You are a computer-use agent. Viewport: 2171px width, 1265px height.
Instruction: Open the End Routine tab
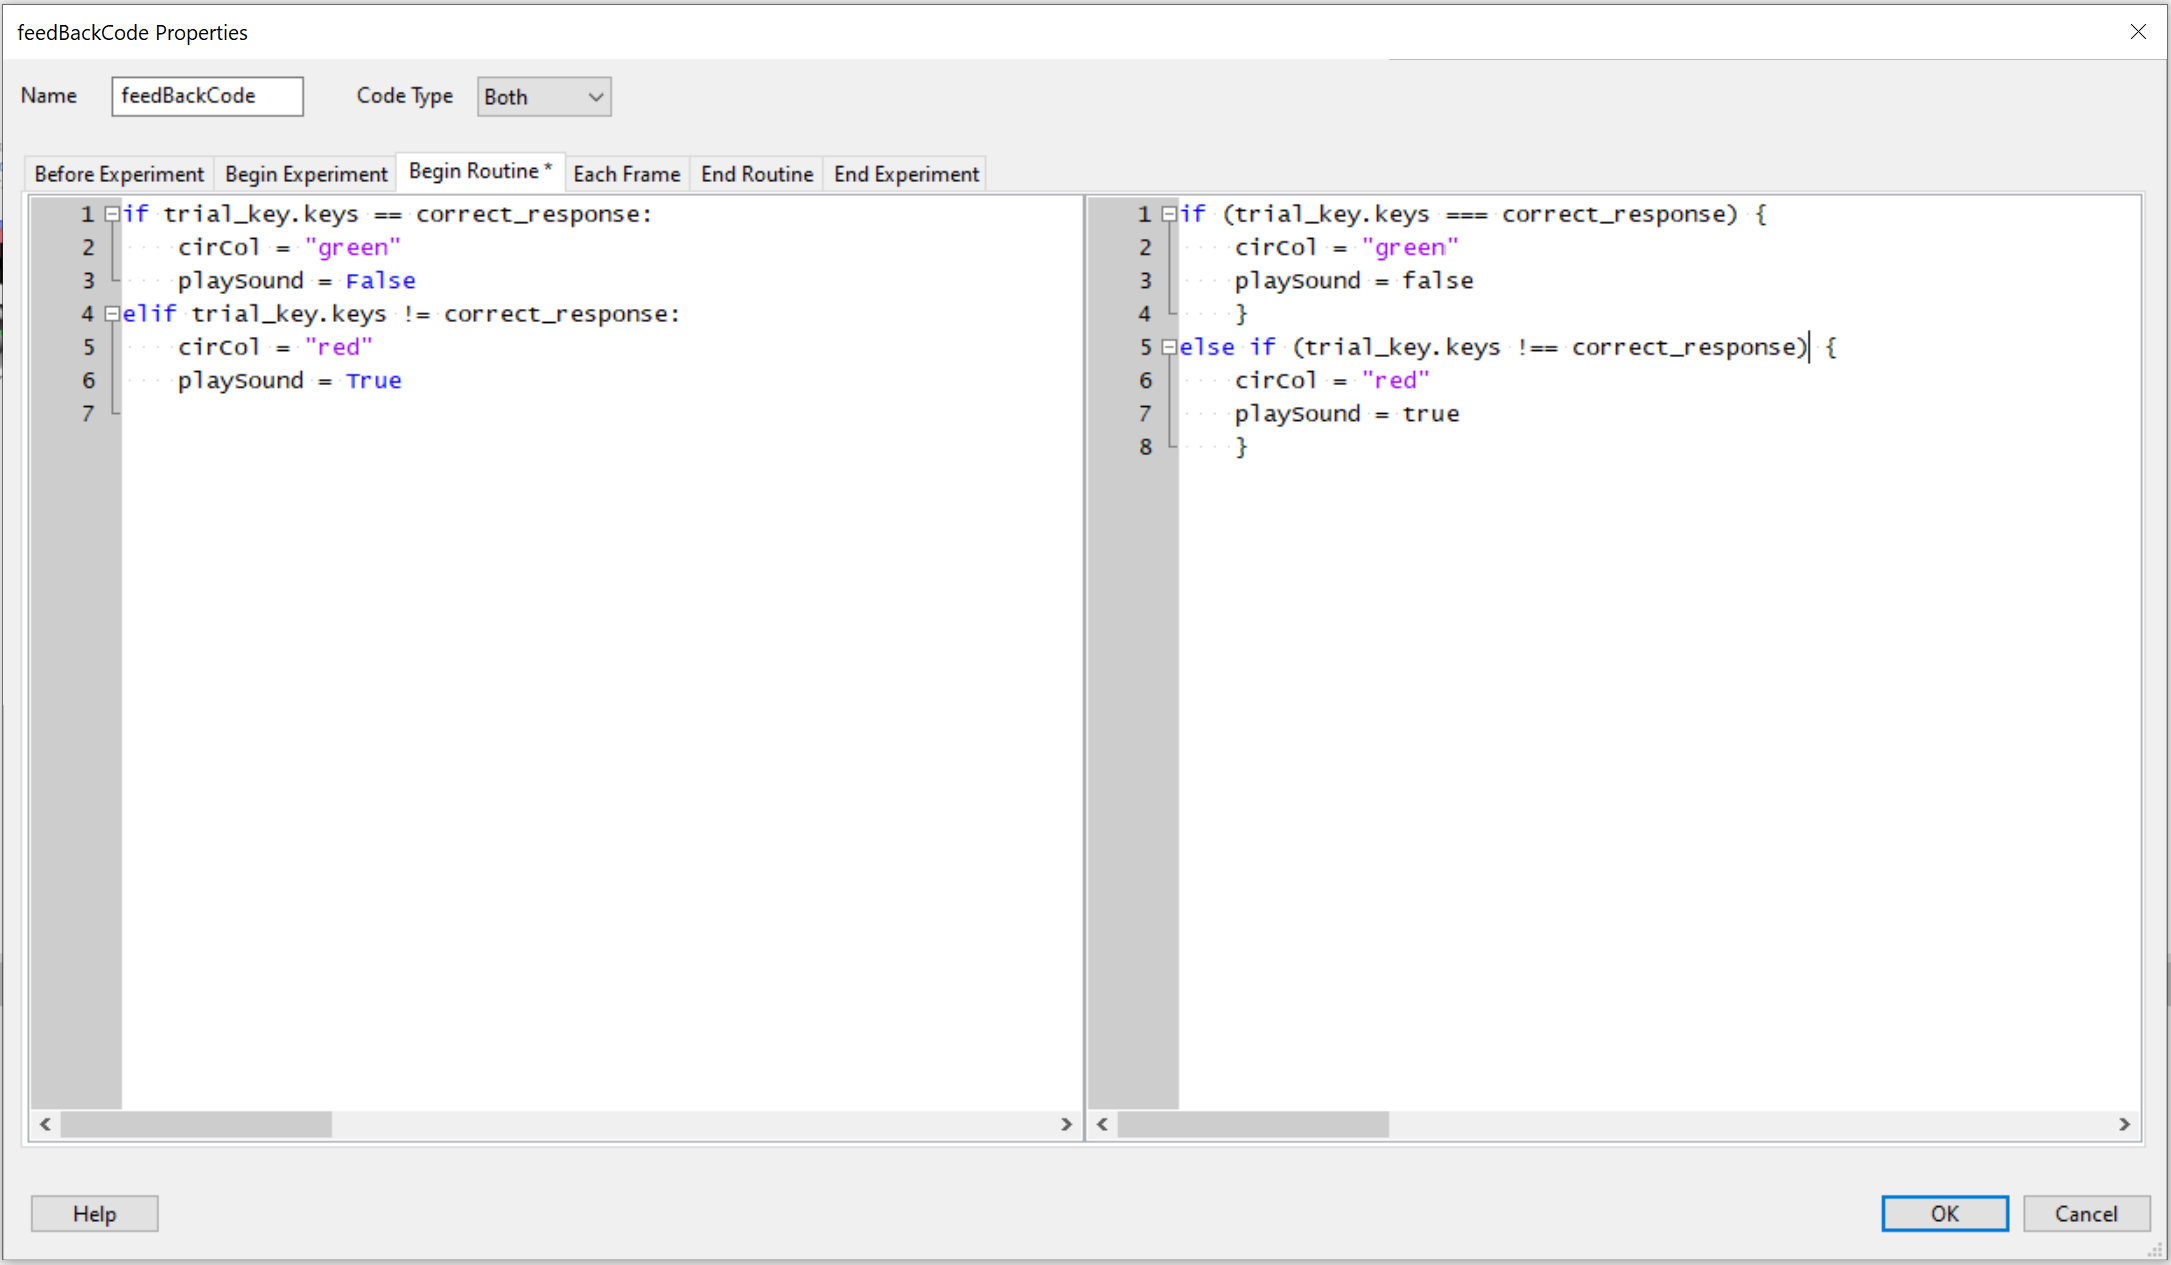[757, 174]
